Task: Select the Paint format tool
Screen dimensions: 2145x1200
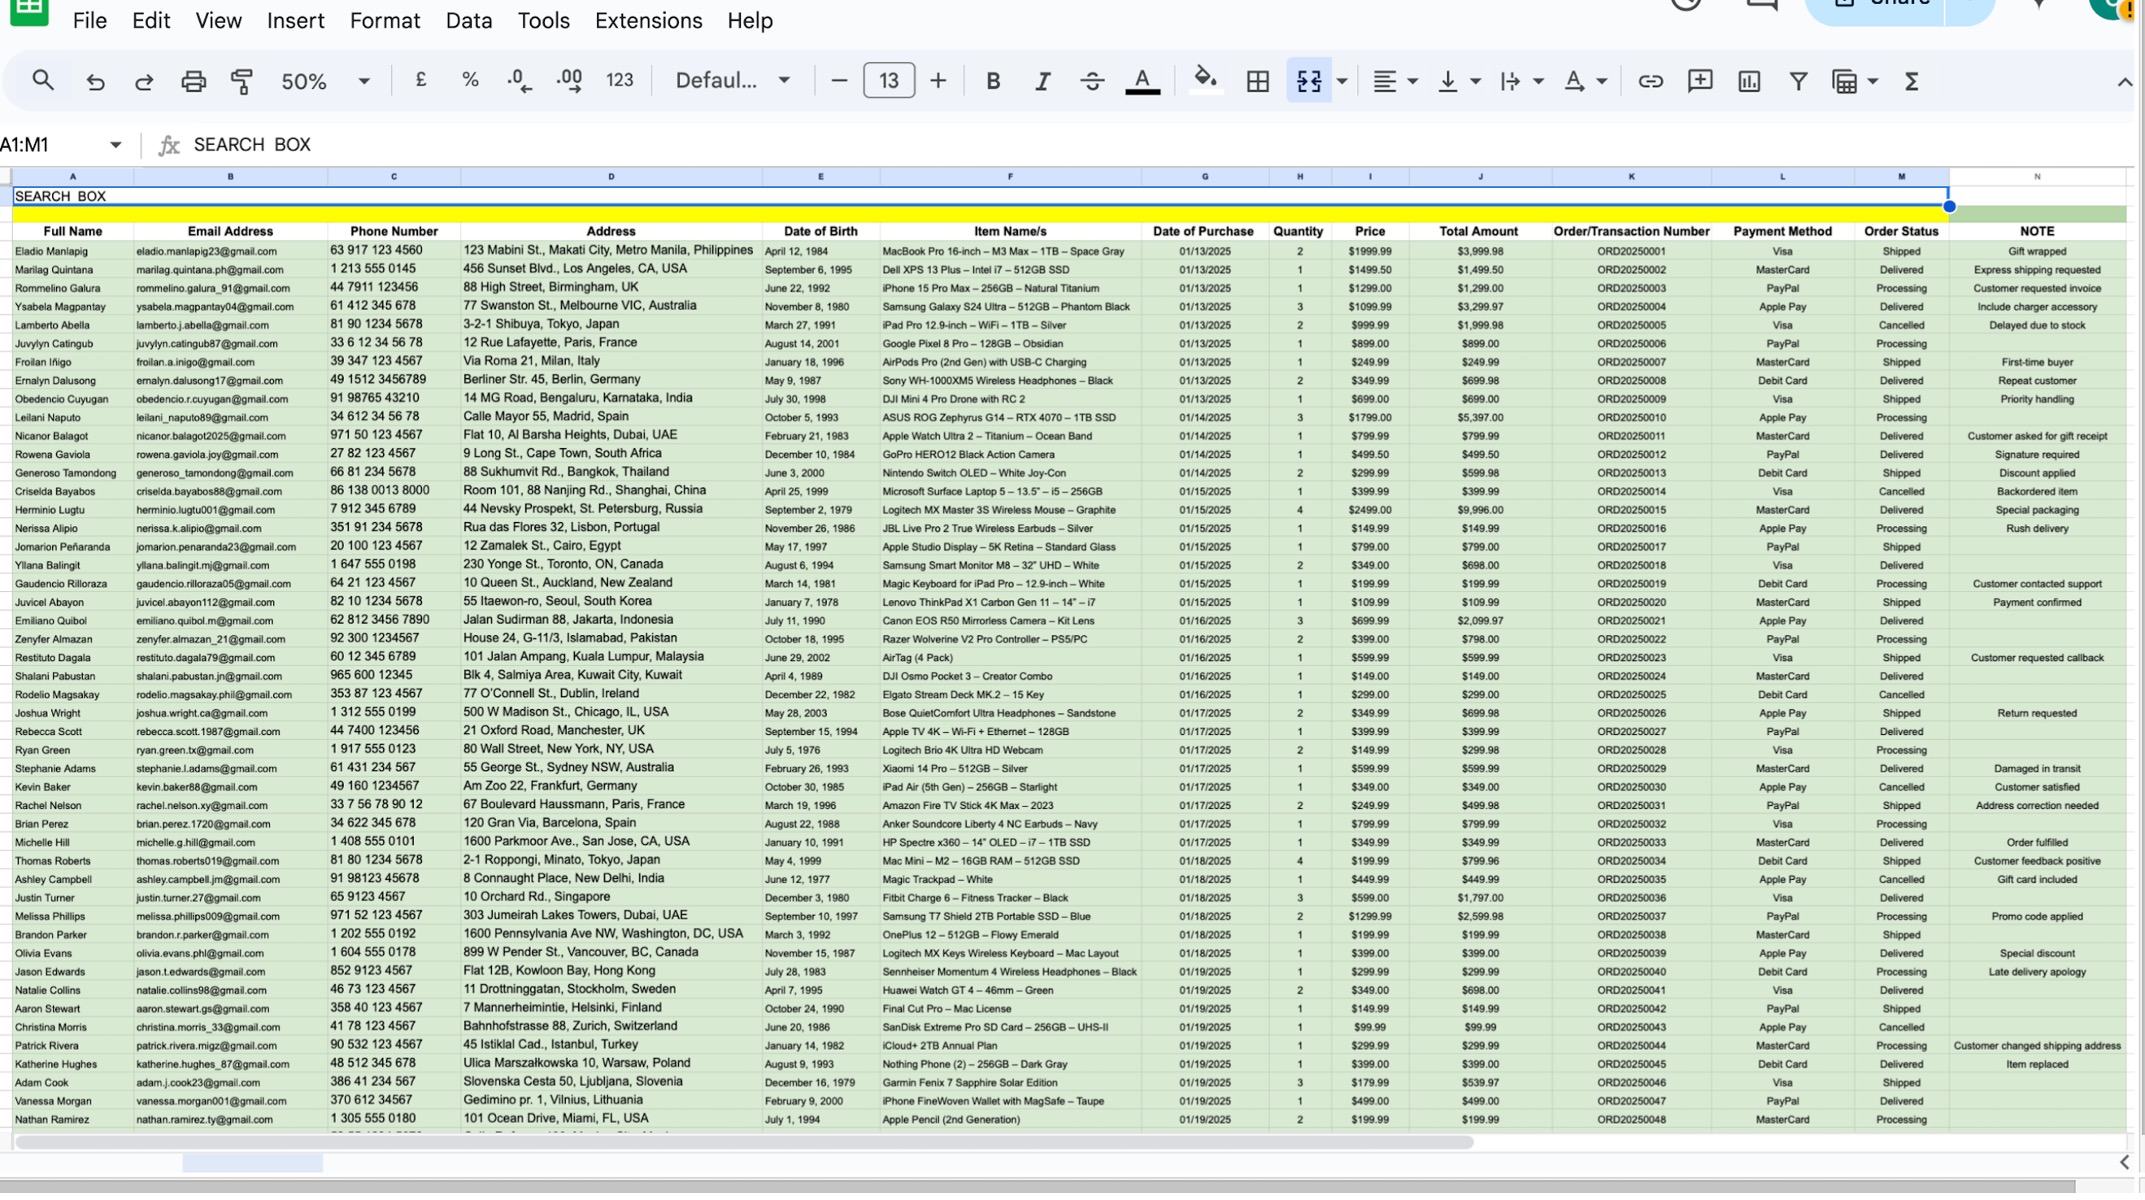Action: pyautogui.click(x=242, y=82)
